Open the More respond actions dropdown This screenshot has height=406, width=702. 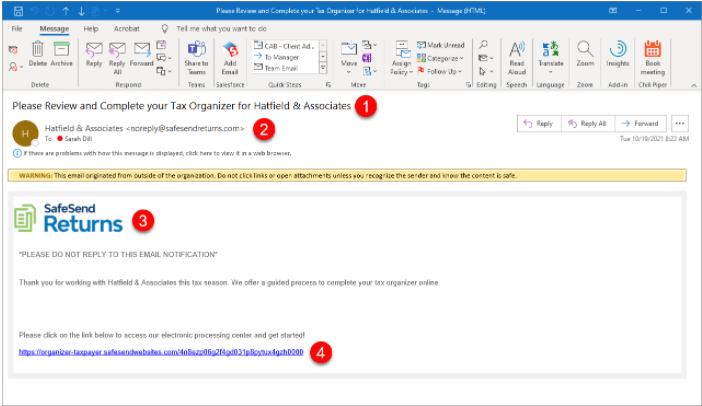164,71
